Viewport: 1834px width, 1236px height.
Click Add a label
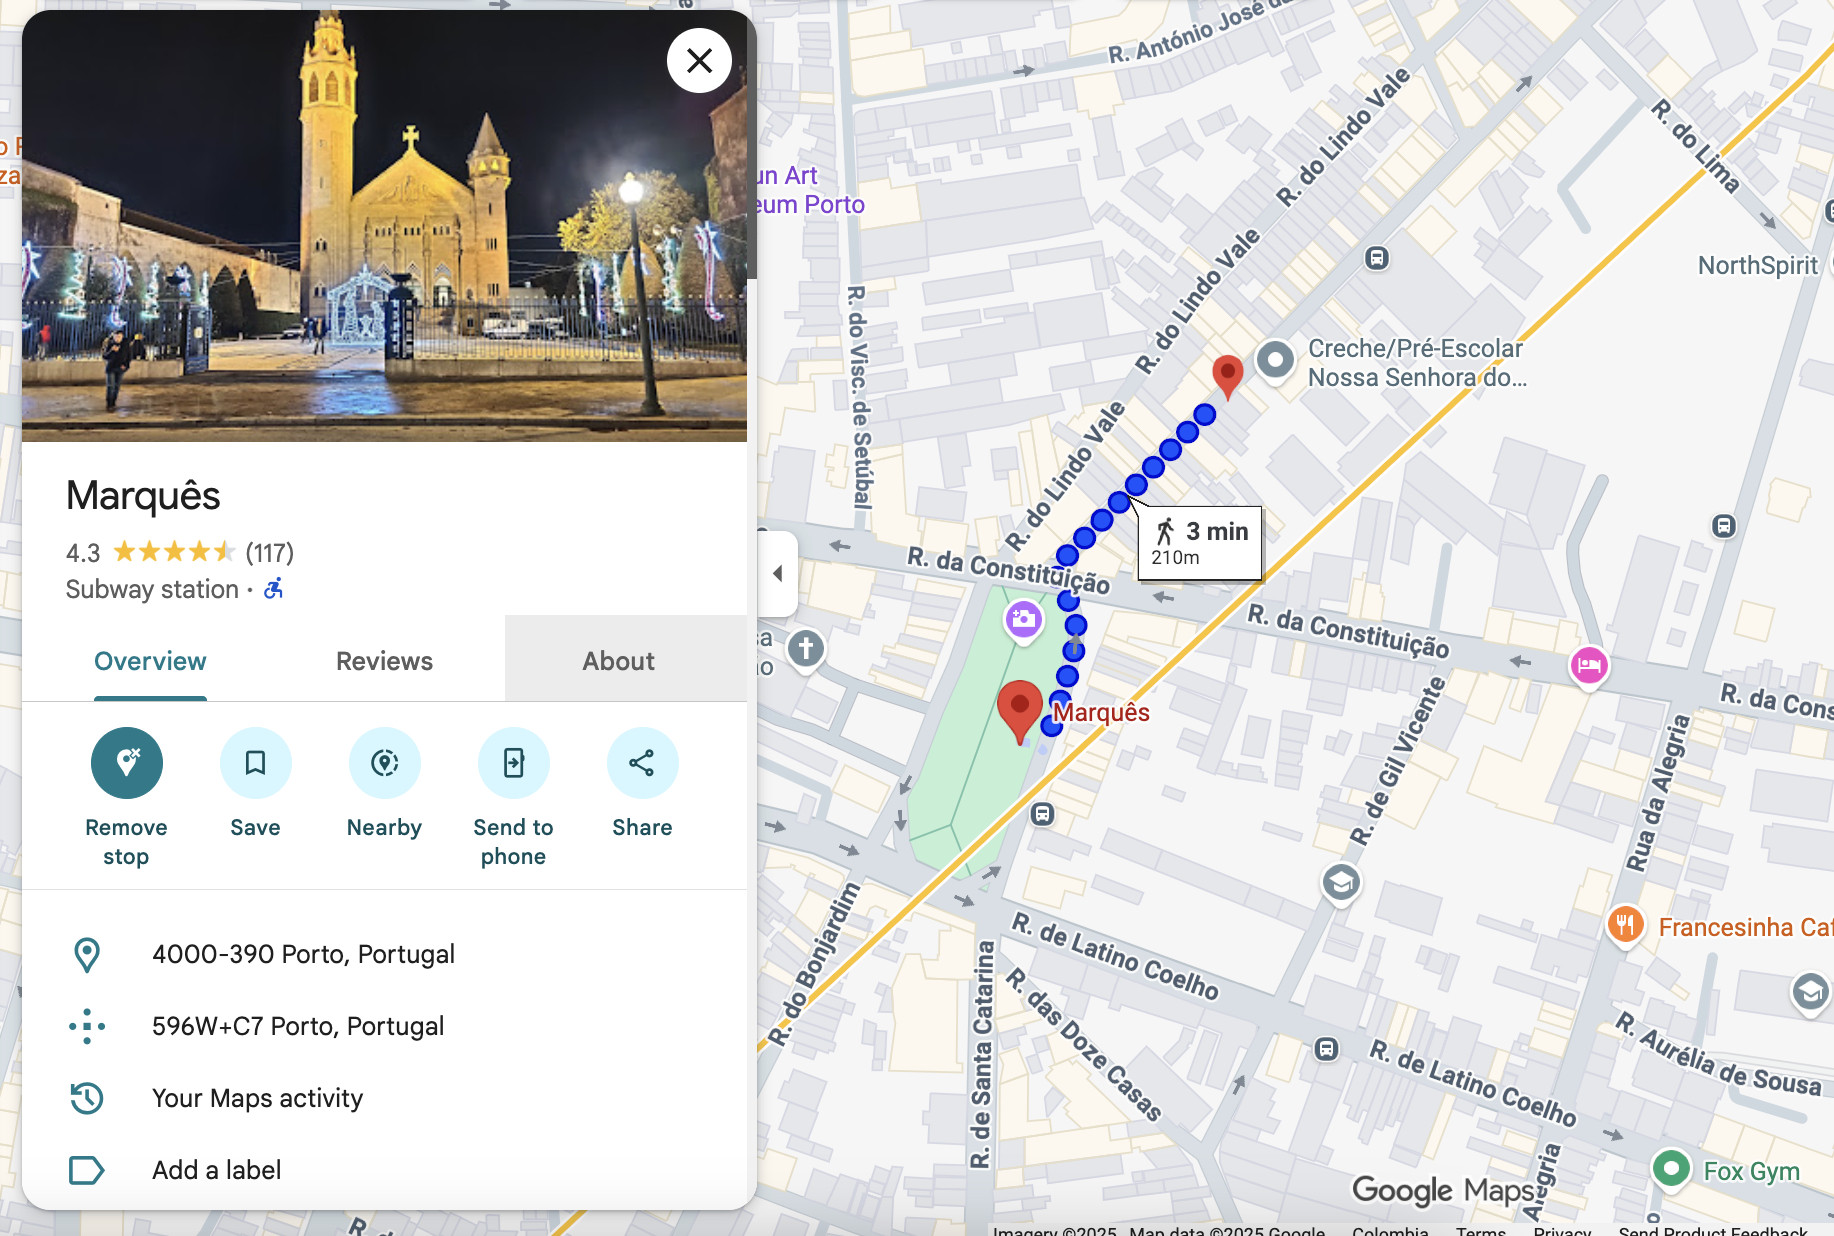pyautogui.click(x=216, y=1170)
